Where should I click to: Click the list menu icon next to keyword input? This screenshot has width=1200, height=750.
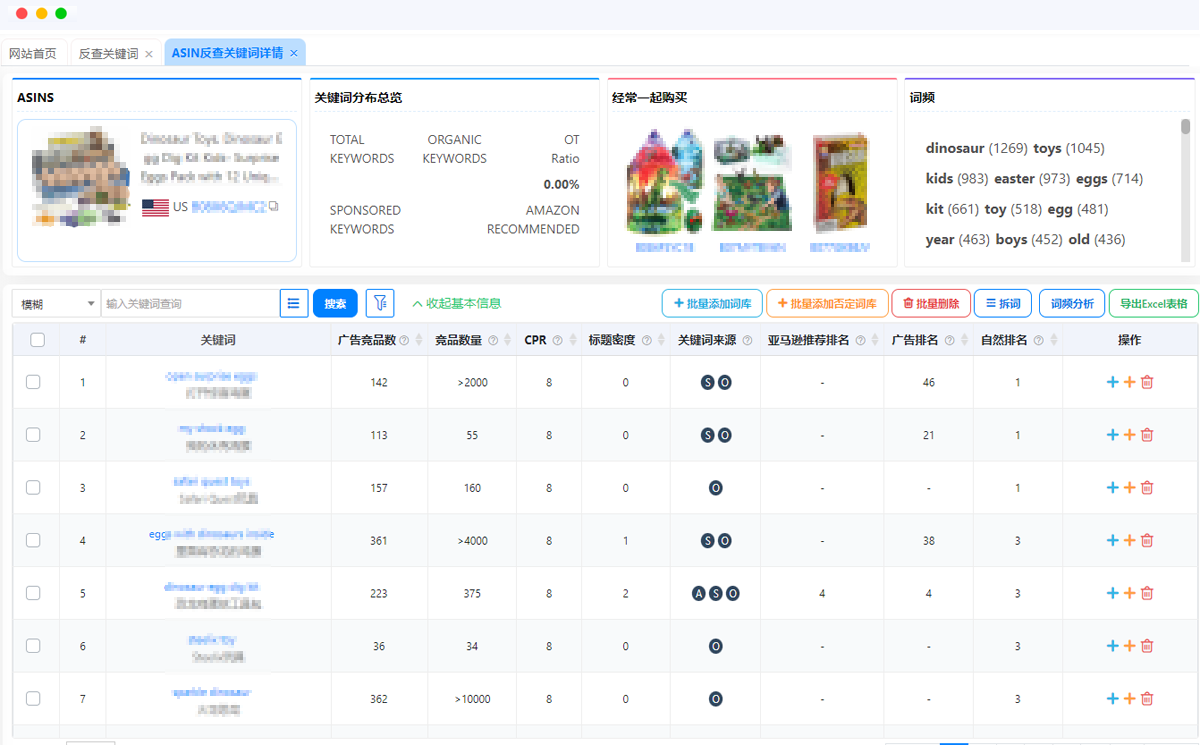[294, 303]
